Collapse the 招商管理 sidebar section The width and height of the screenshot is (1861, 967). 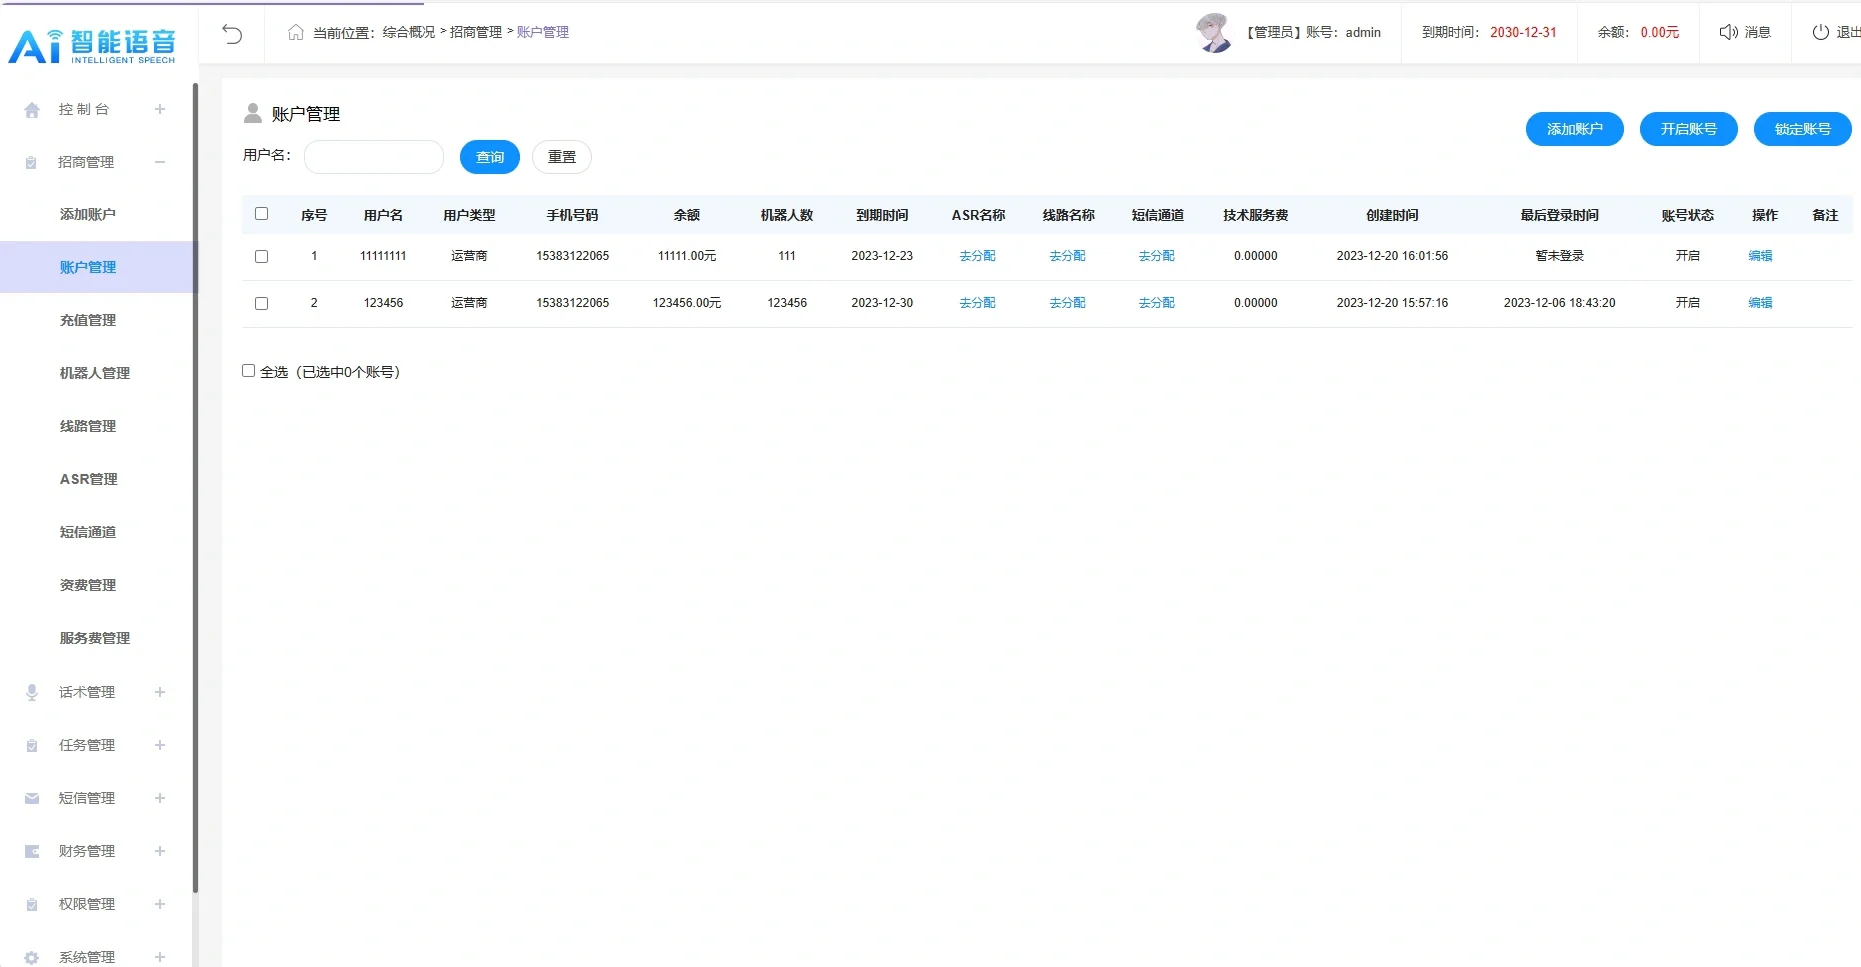click(160, 162)
